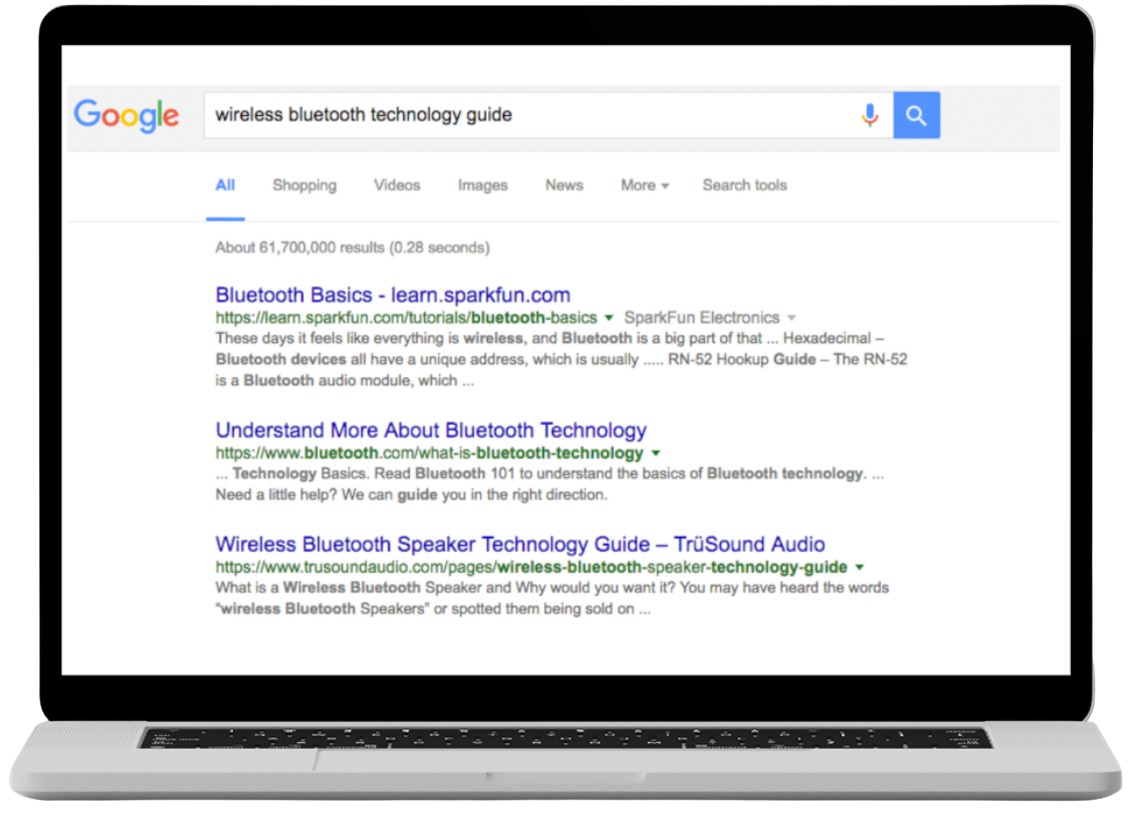Viewport: 1146px width, 816px height.
Task: Click the learn.sparkfun.com green URL
Action: [406, 317]
